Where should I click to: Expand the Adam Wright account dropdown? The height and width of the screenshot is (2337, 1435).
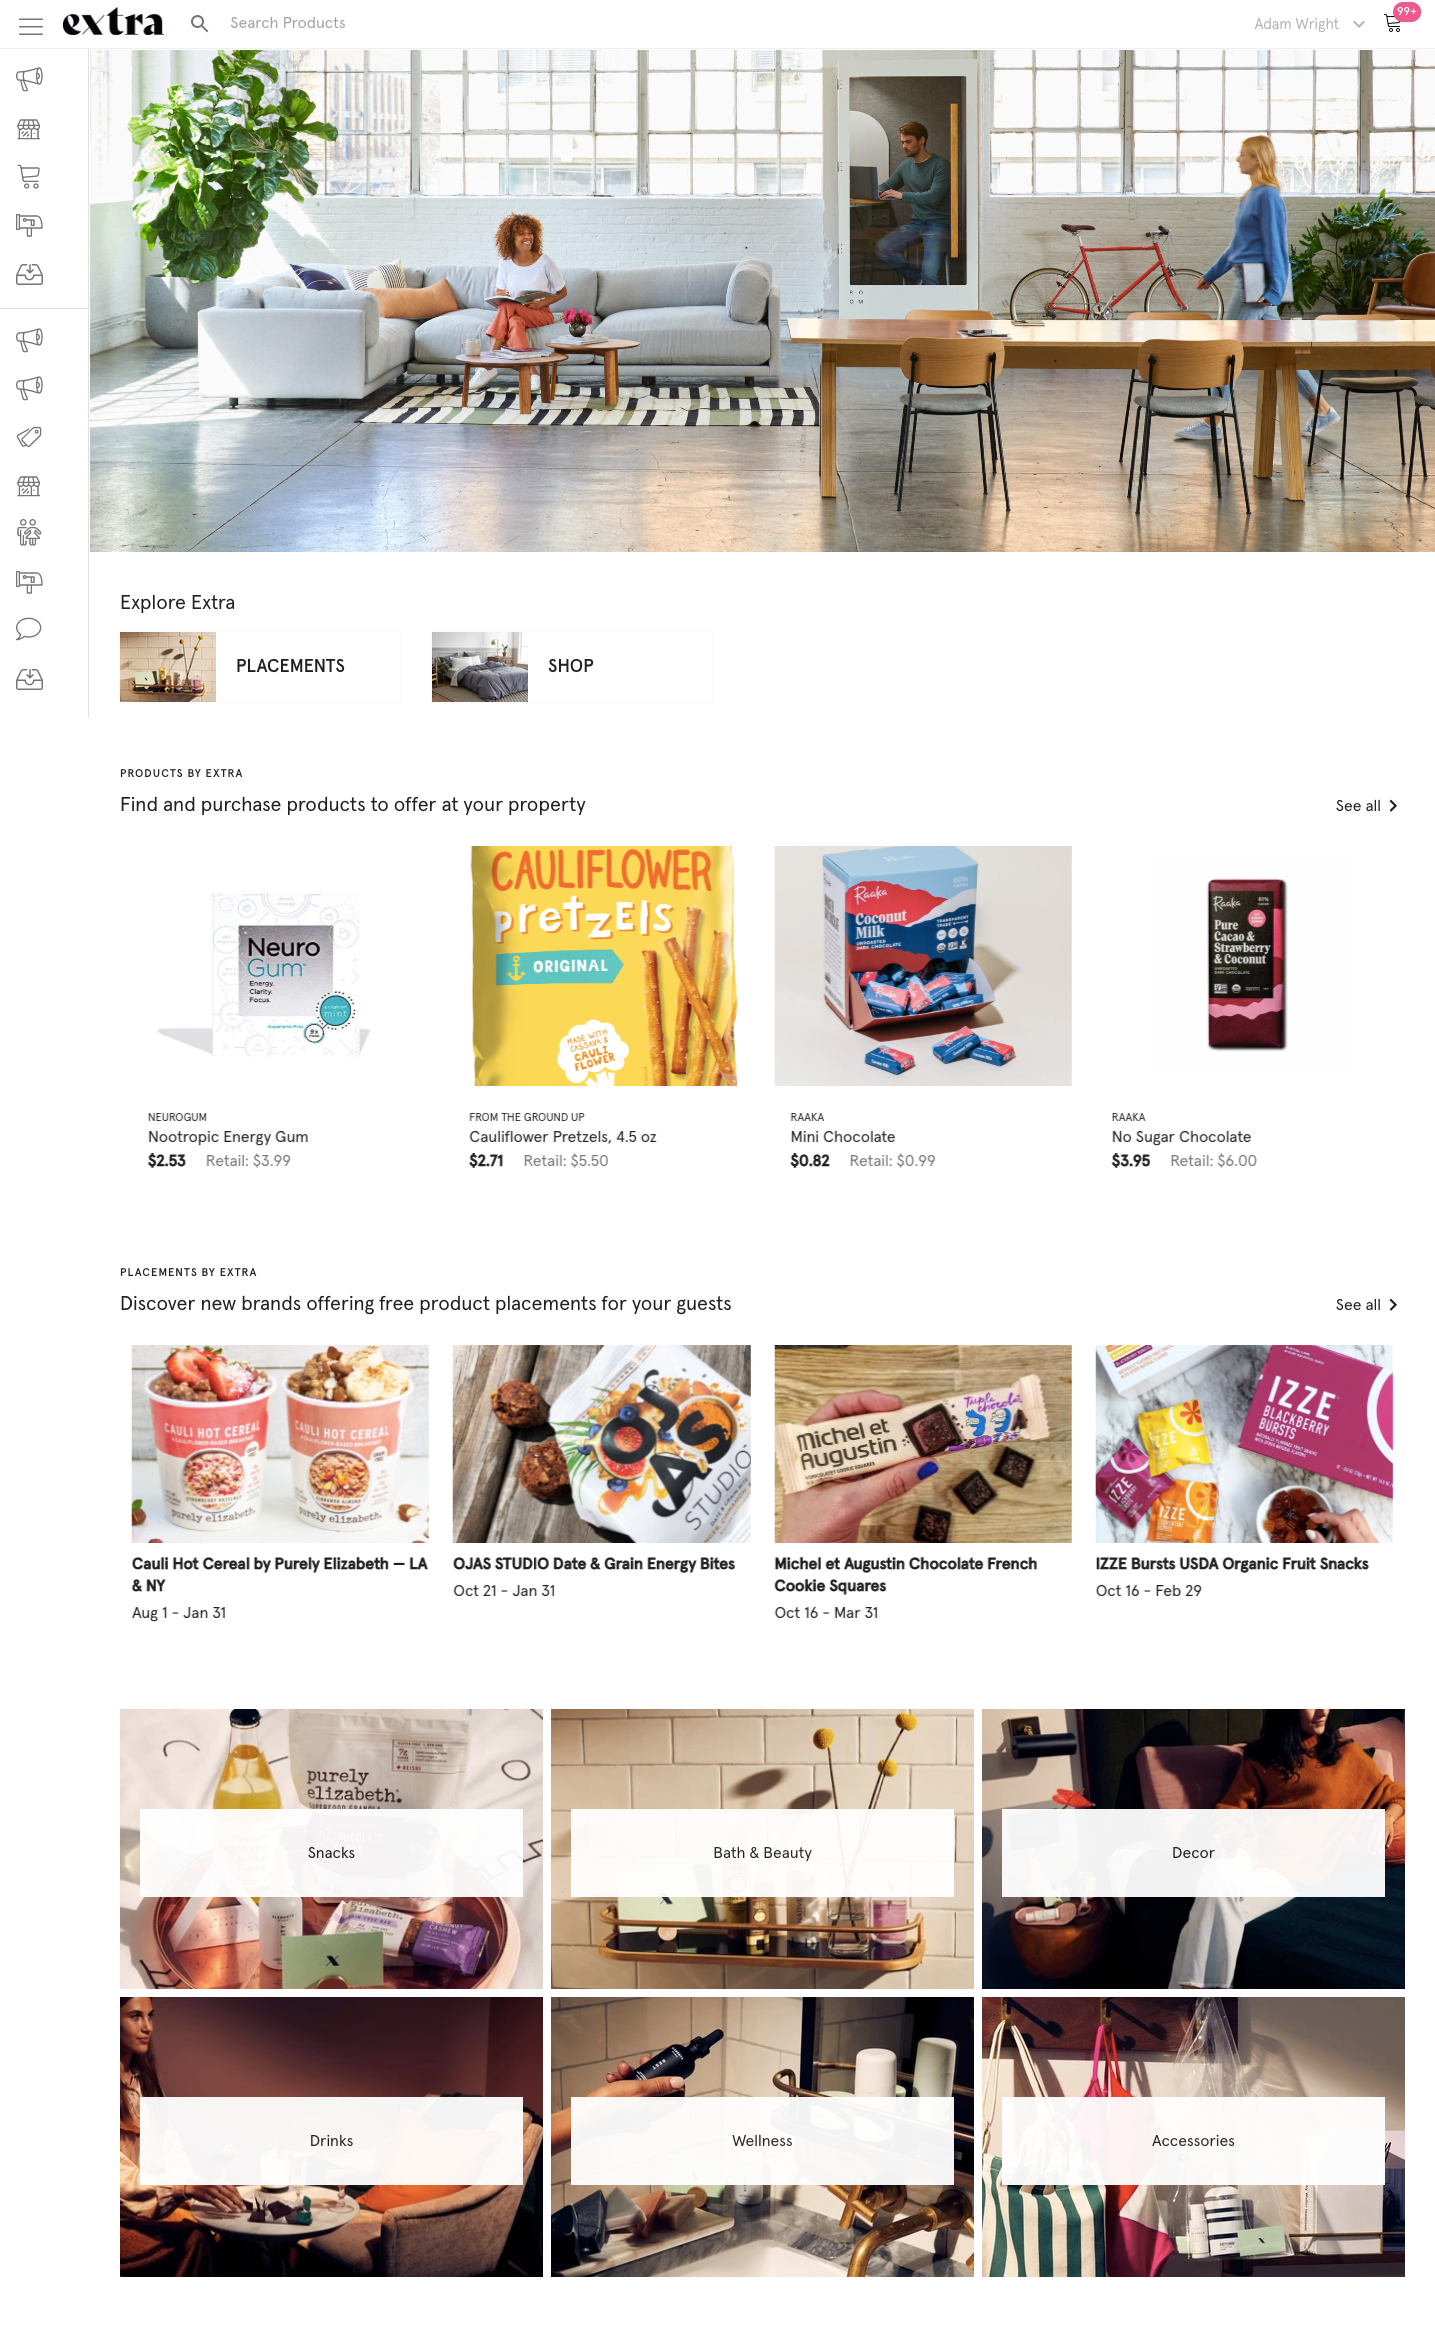[1309, 24]
